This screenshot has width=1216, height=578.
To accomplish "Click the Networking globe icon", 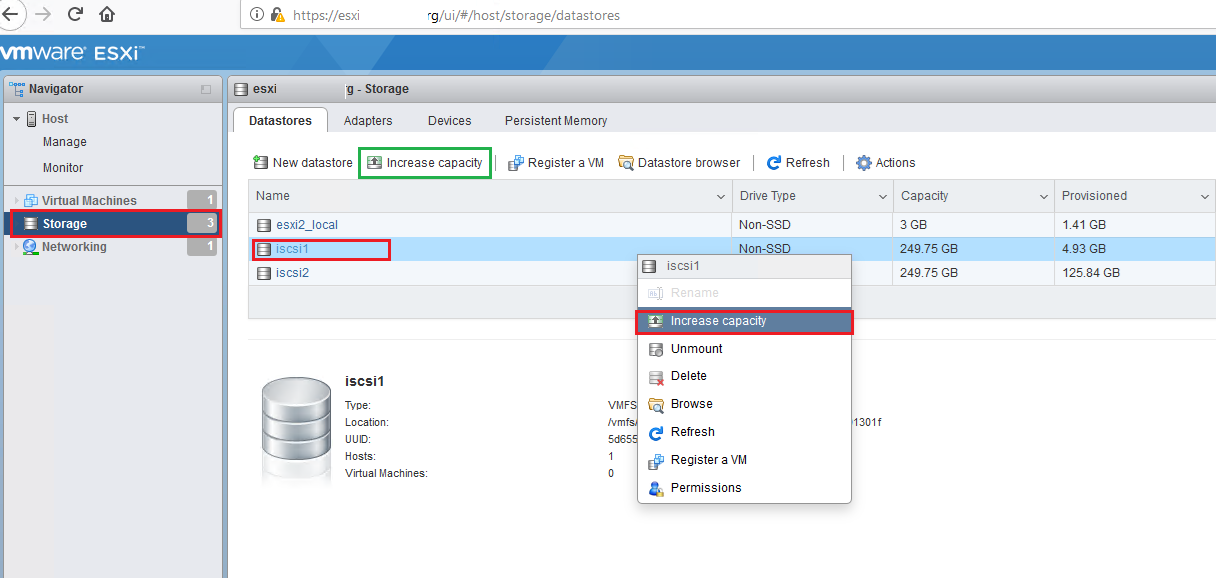I will point(30,247).
